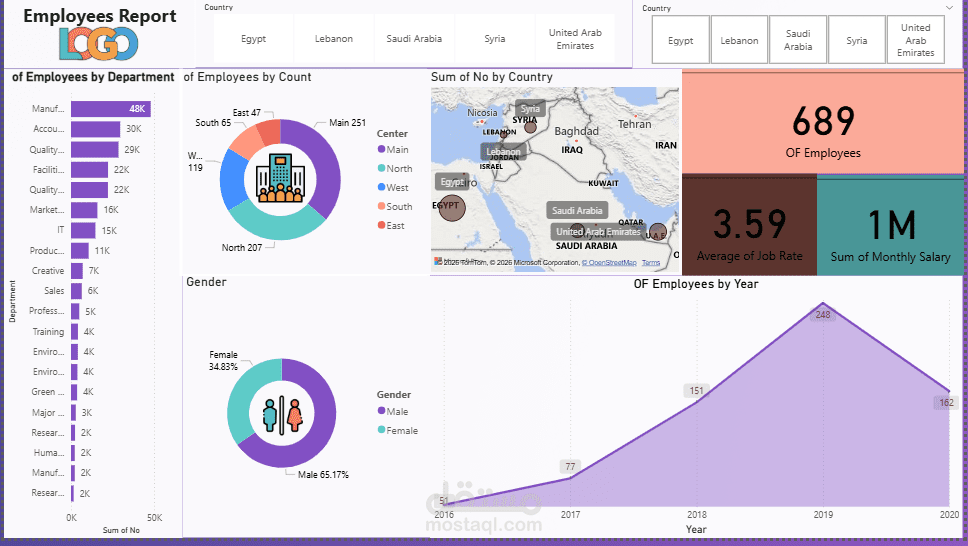
Task: Select Lebanon in the left Country slicer
Action: point(334,38)
